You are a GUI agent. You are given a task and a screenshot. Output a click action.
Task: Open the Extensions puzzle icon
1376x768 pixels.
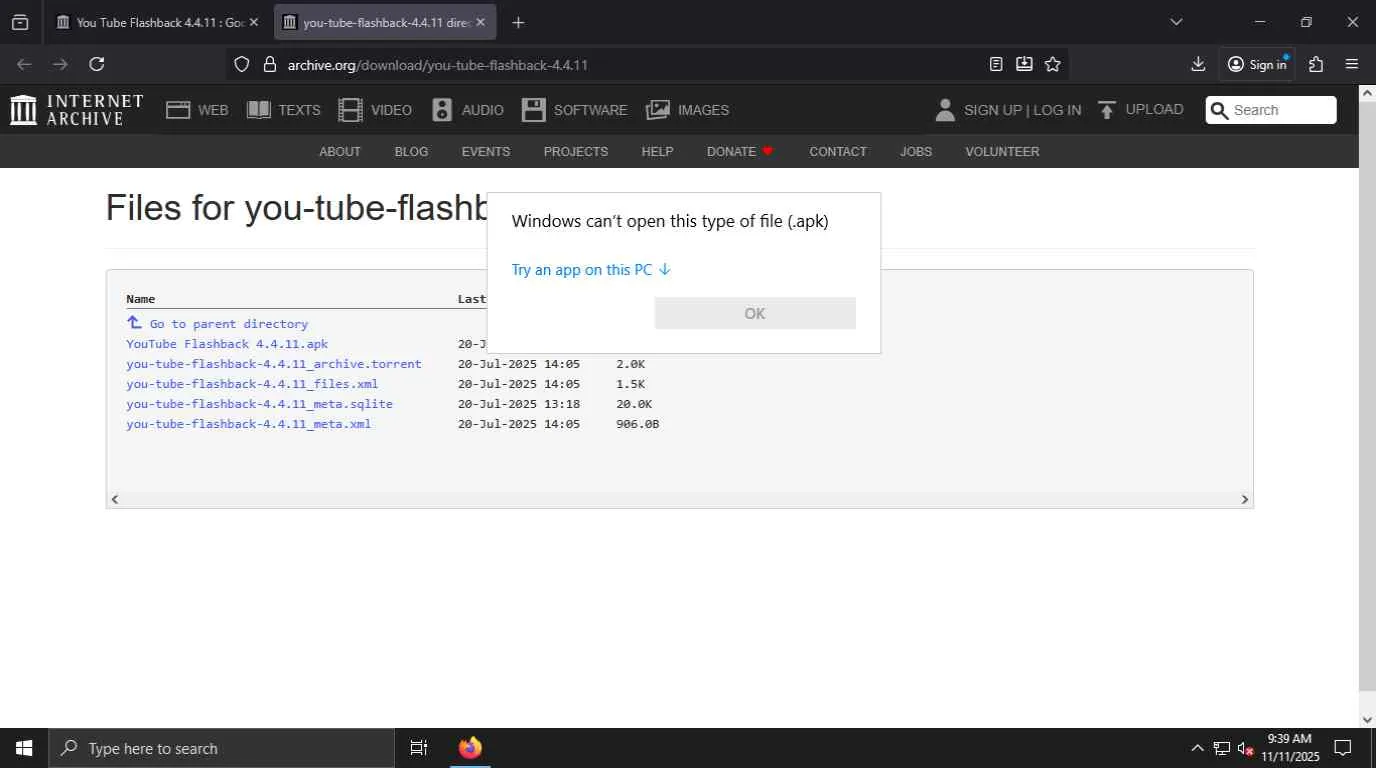(1316, 64)
